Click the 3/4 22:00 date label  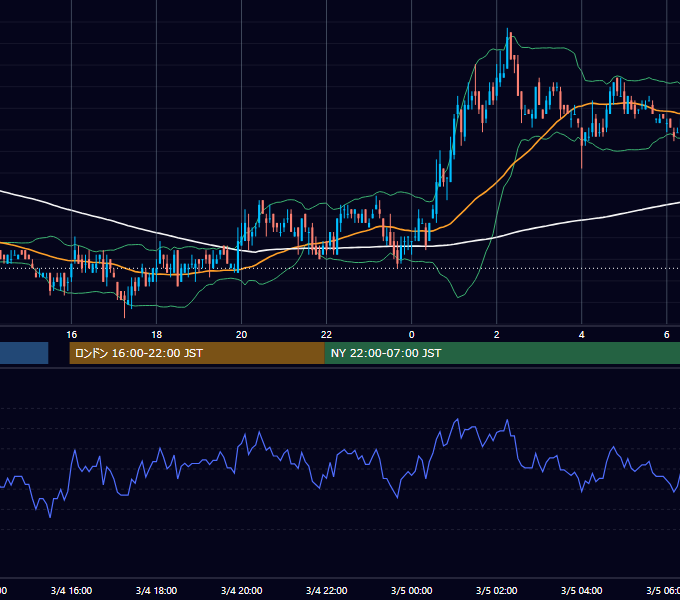tap(327, 591)
